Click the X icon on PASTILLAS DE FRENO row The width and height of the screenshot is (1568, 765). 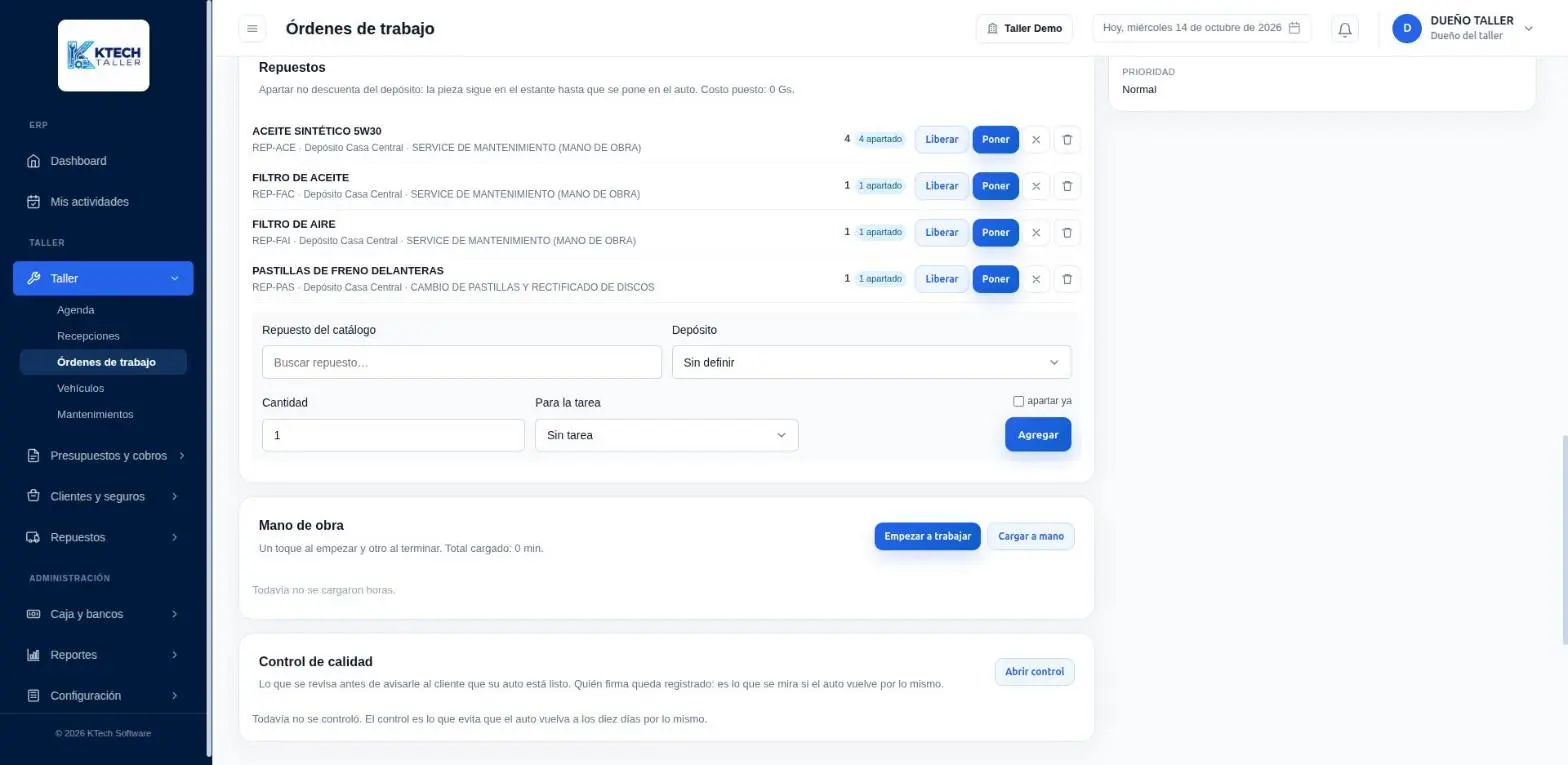pyautogui.click(x=1036, y=279)
